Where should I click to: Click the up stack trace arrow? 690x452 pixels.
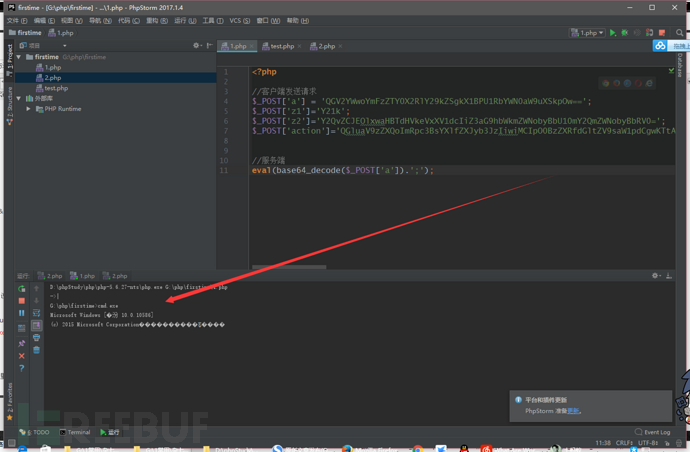coord(37,289)
